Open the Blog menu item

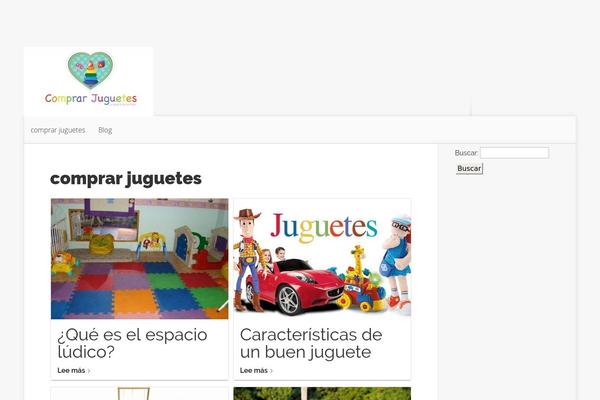tap(105, 130)
